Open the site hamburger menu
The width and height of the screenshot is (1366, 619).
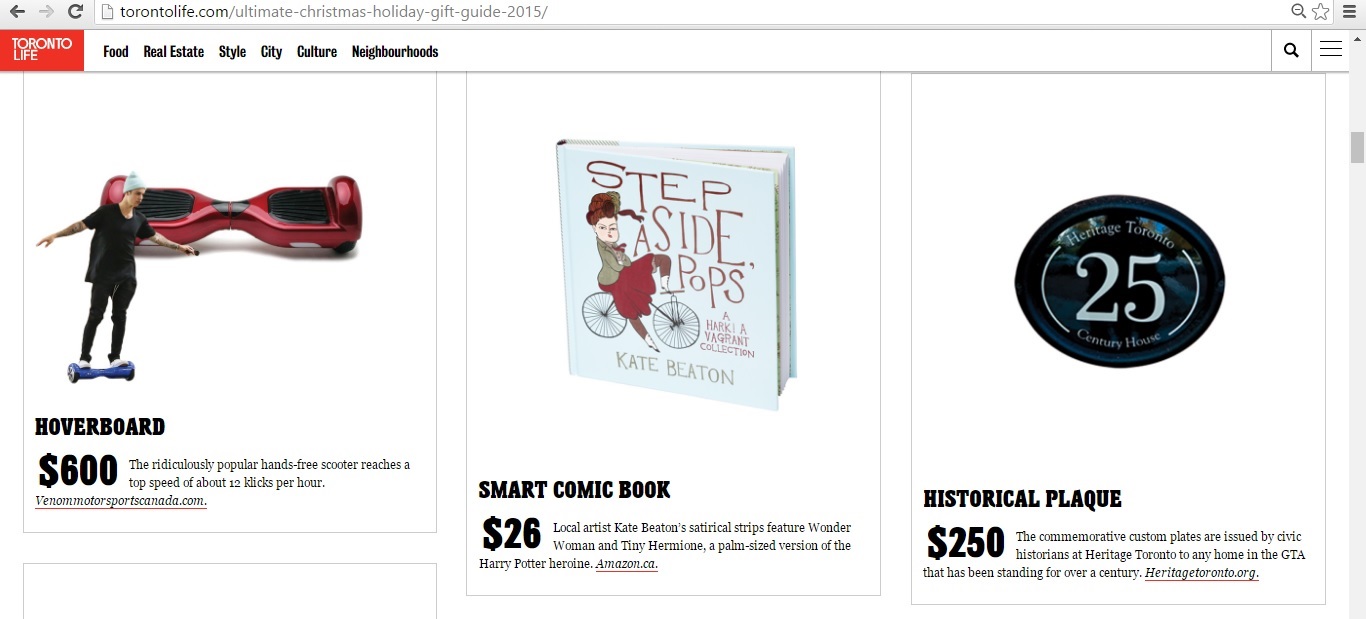coord(1330,50)
